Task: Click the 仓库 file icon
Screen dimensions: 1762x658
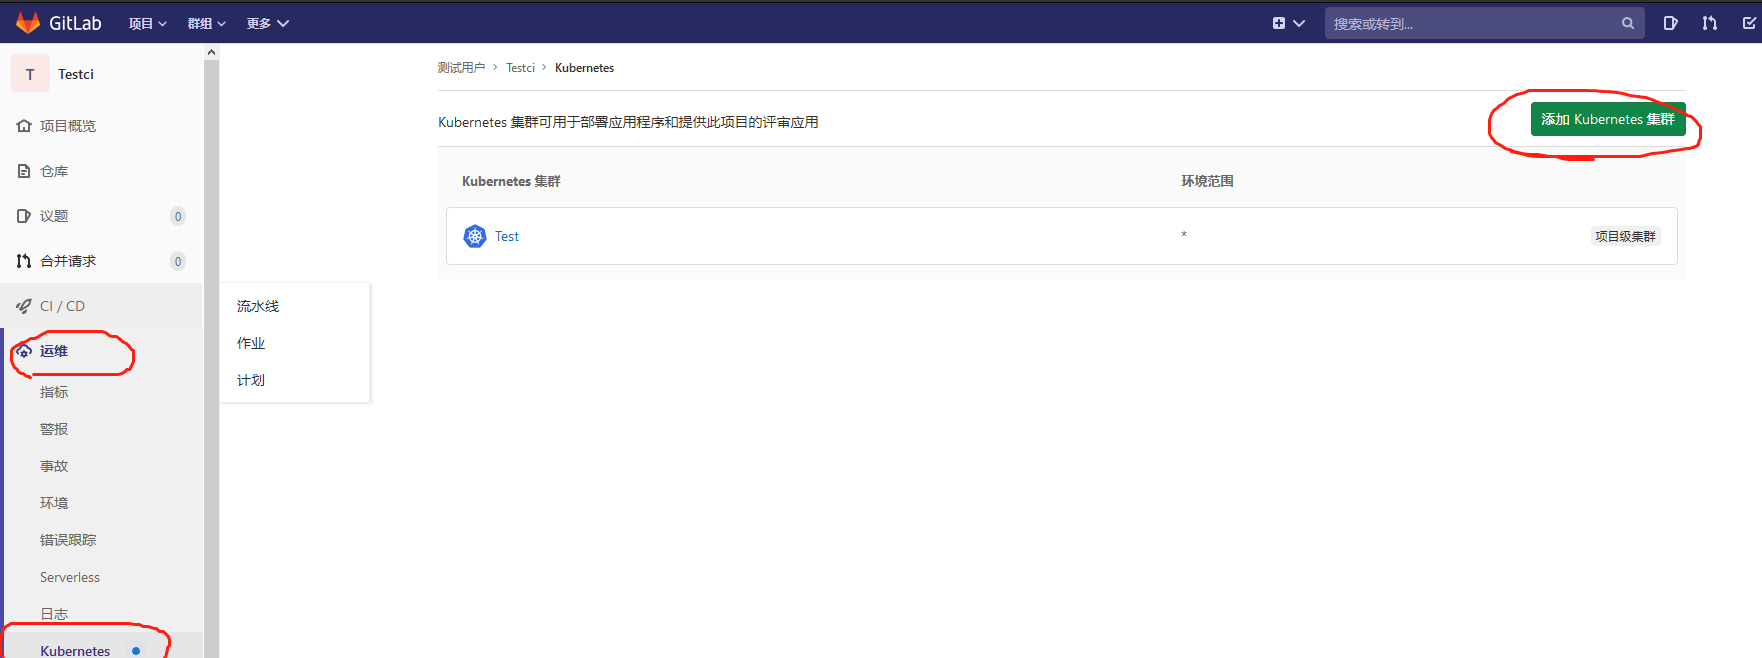Action: (24, 171)
